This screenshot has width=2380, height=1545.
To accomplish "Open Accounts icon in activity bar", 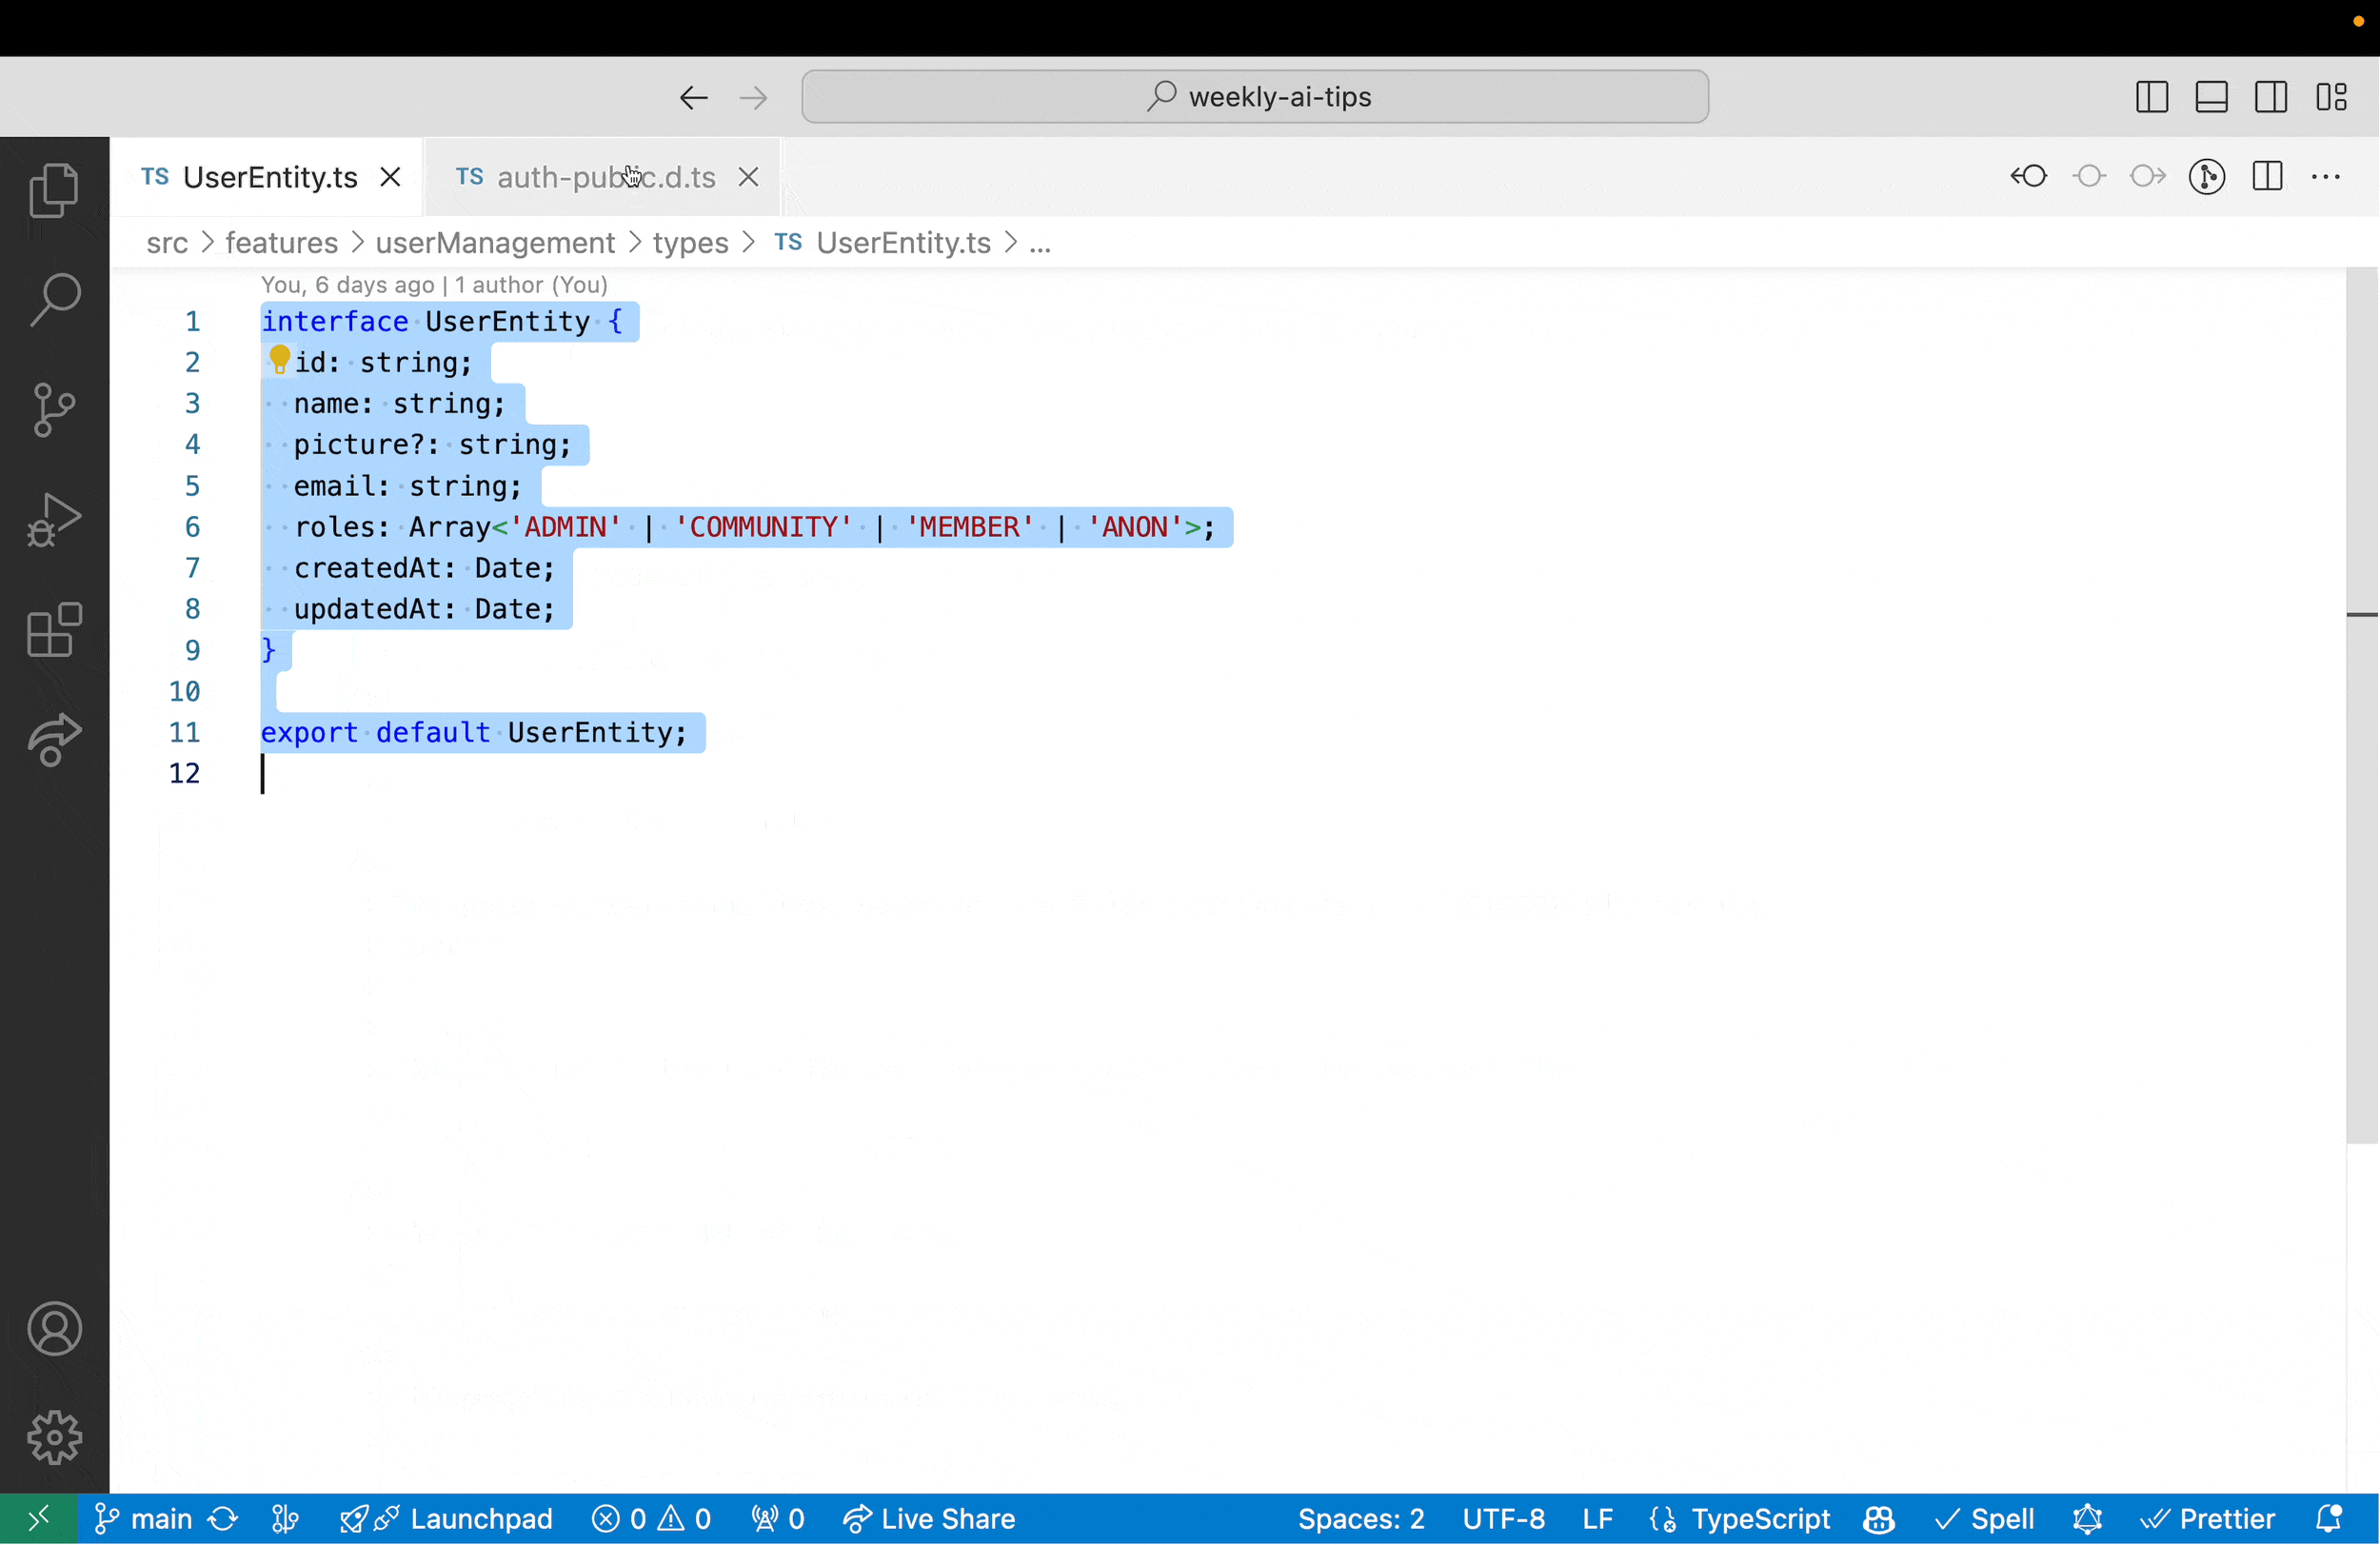I will pos(54,1329).
